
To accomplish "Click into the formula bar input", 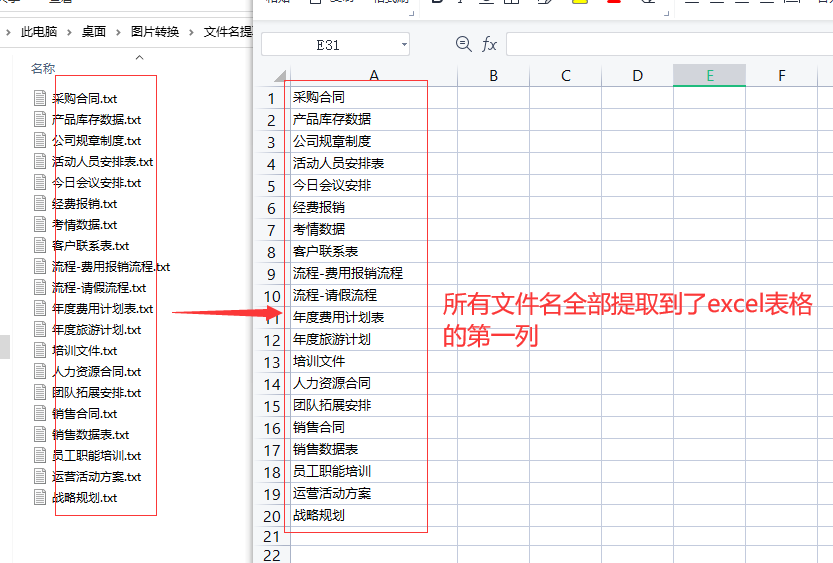I will pyautogui.click(x=669, y=44).
